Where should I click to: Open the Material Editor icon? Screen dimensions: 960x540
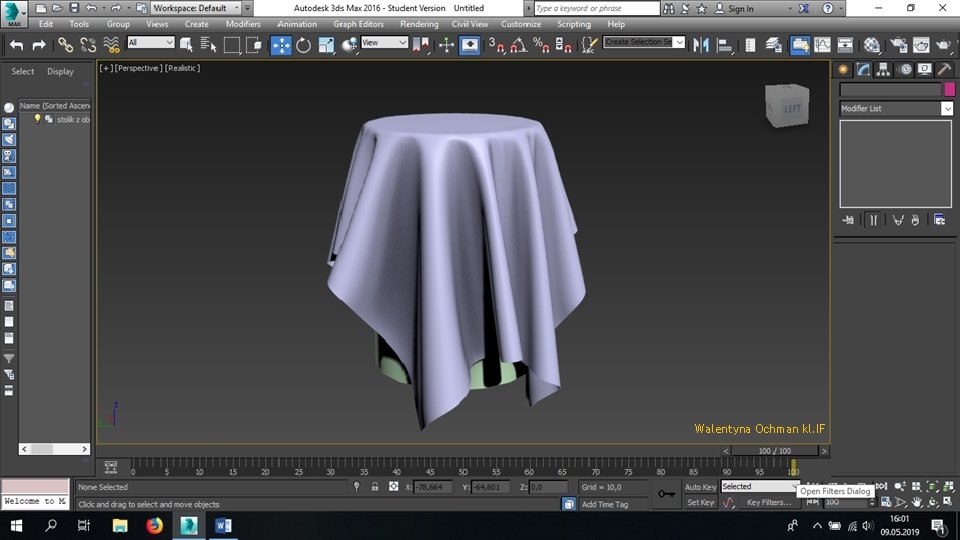872,45
